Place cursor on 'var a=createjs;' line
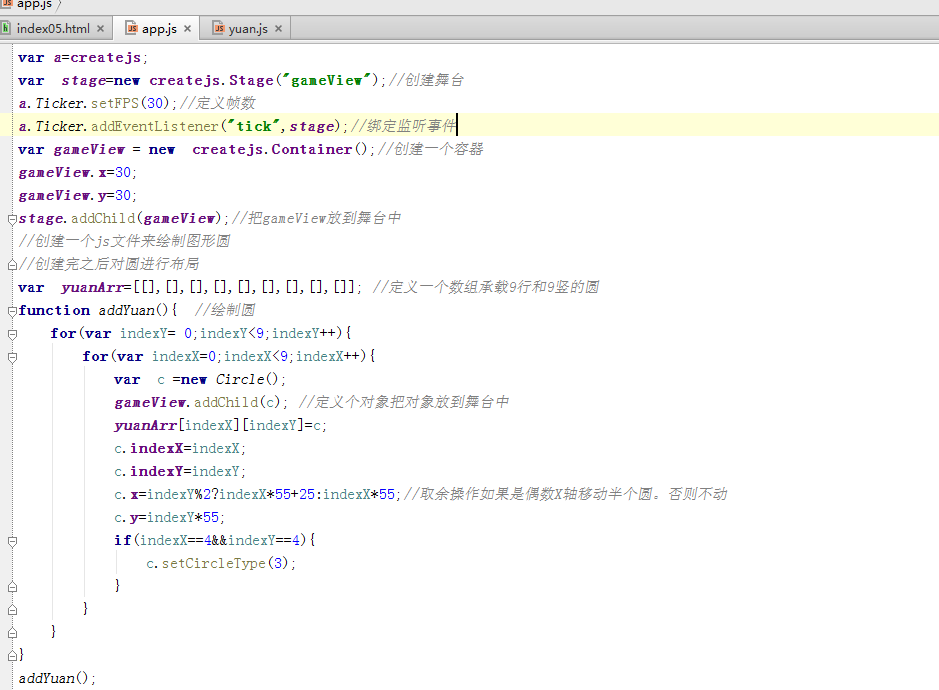Screen dimensions: 939x690 pyautogui.click(x=83, y=58)
